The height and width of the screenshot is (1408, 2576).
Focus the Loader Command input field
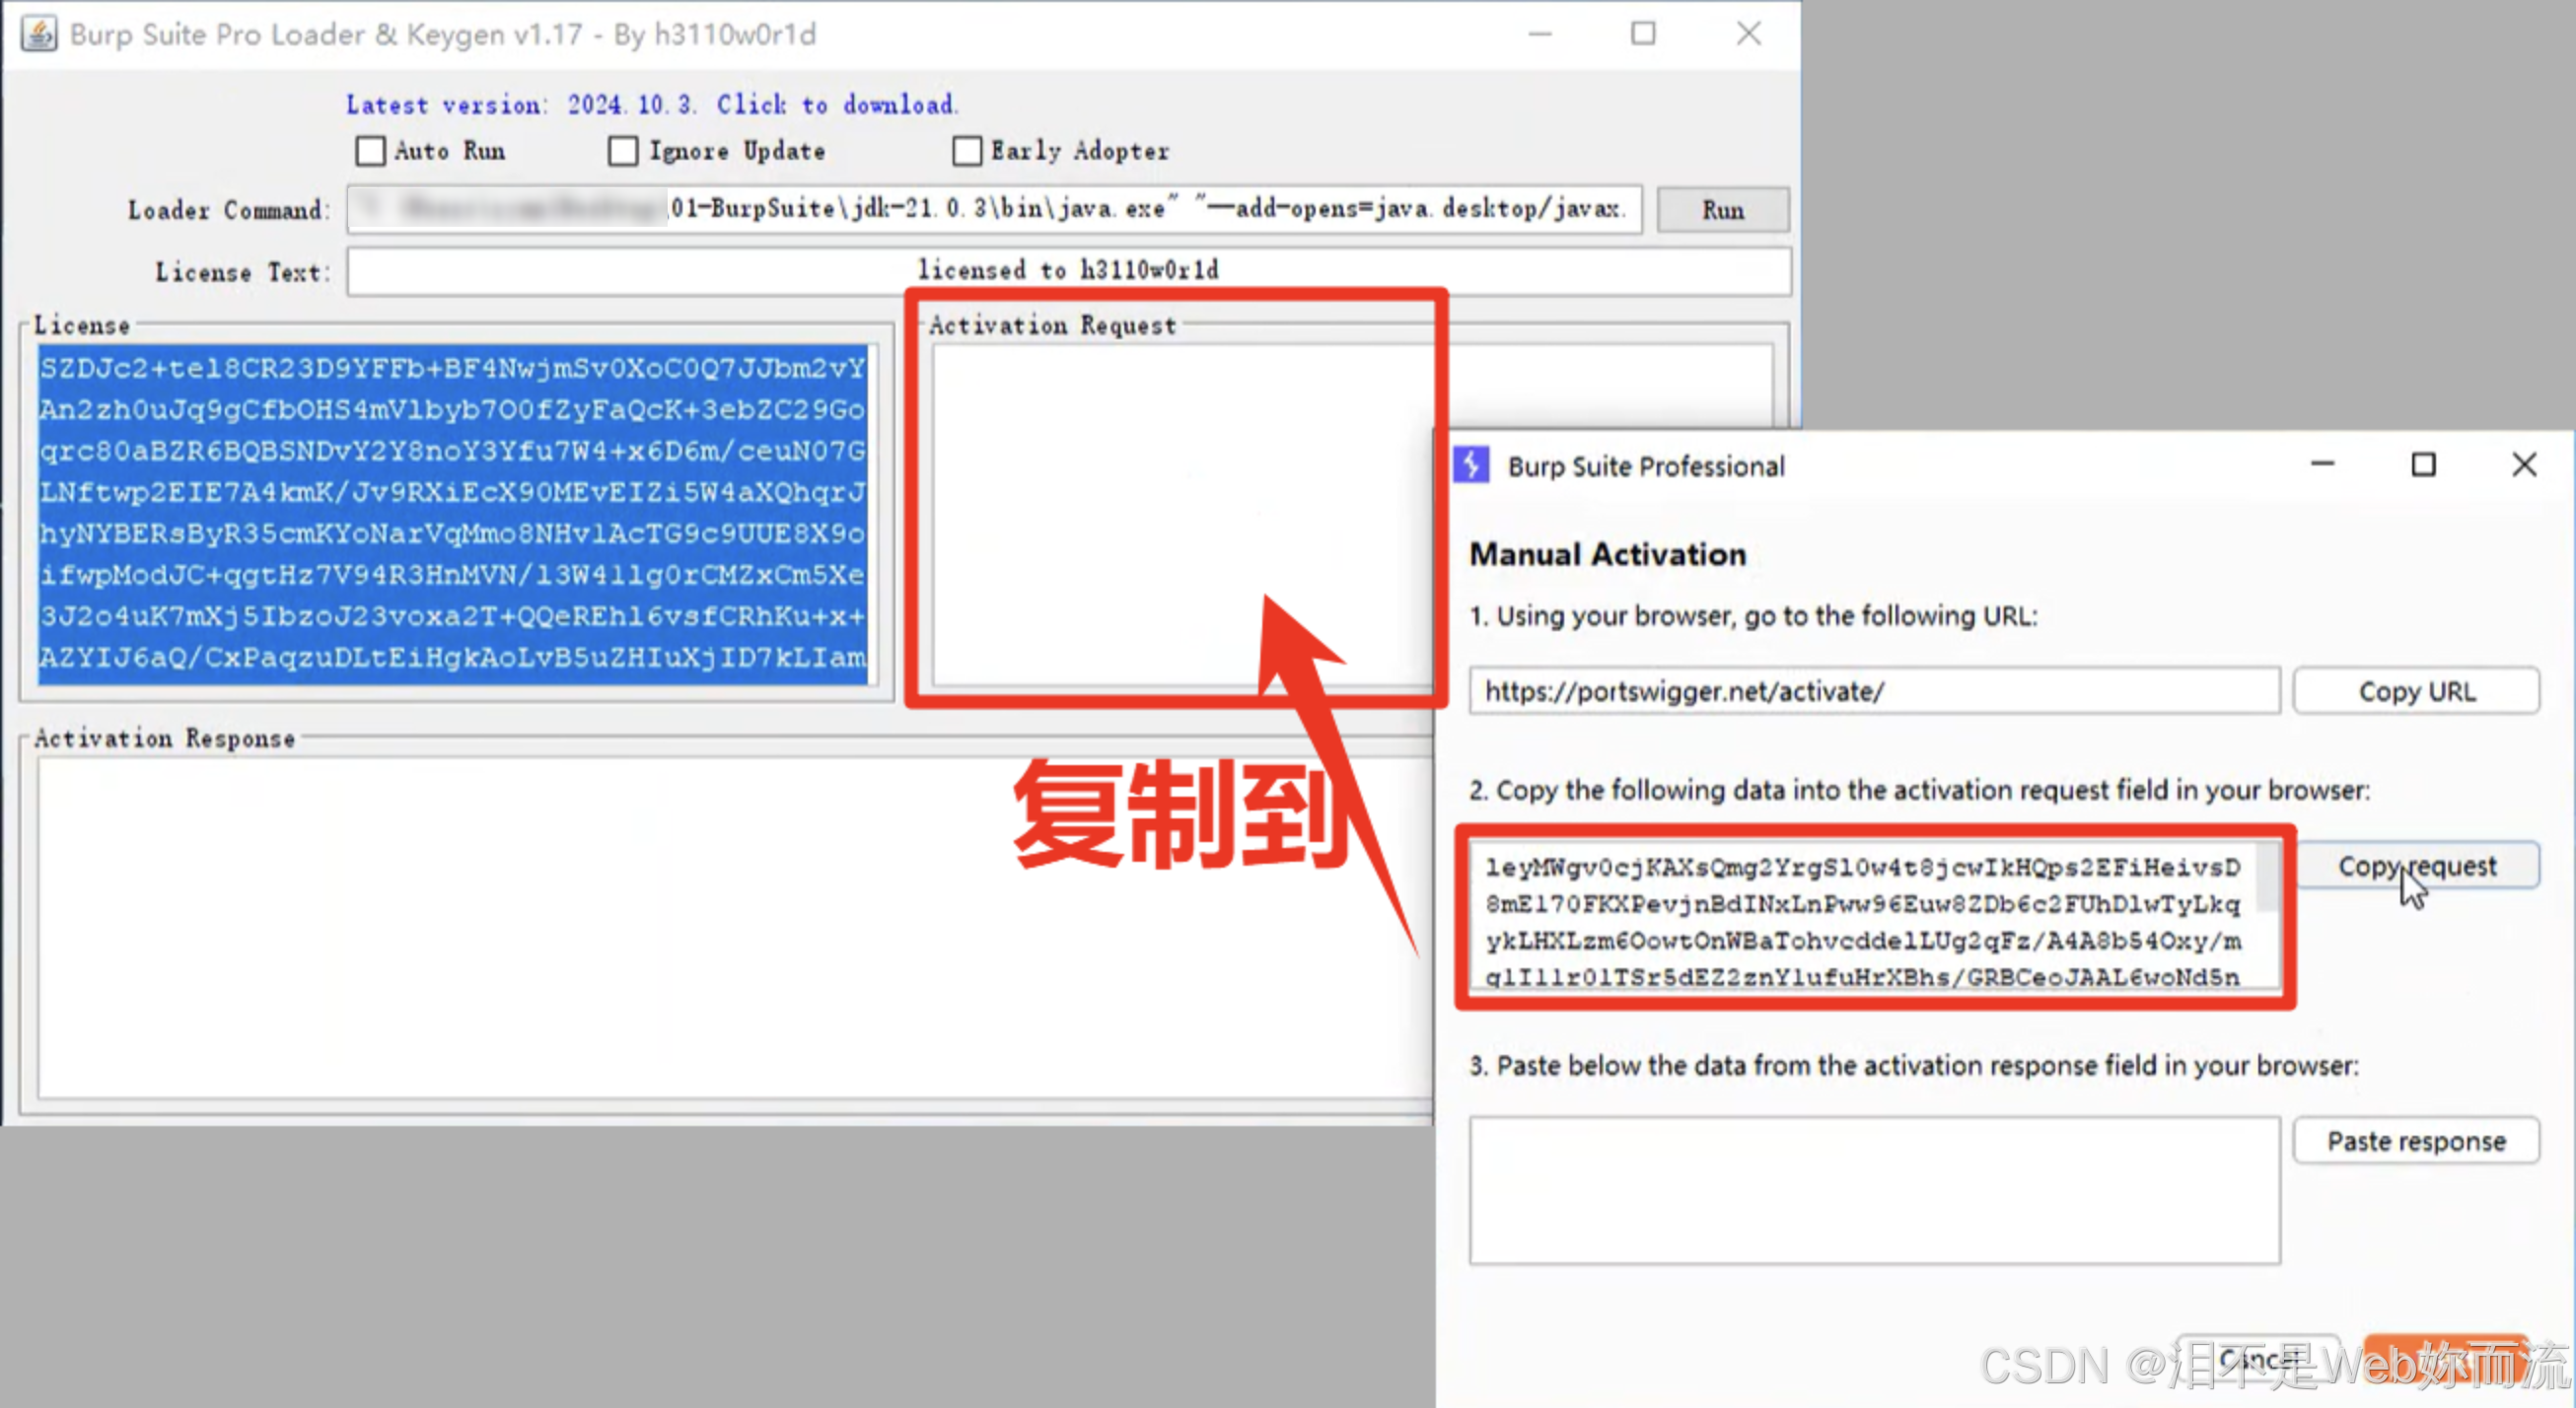coord(994,210)
